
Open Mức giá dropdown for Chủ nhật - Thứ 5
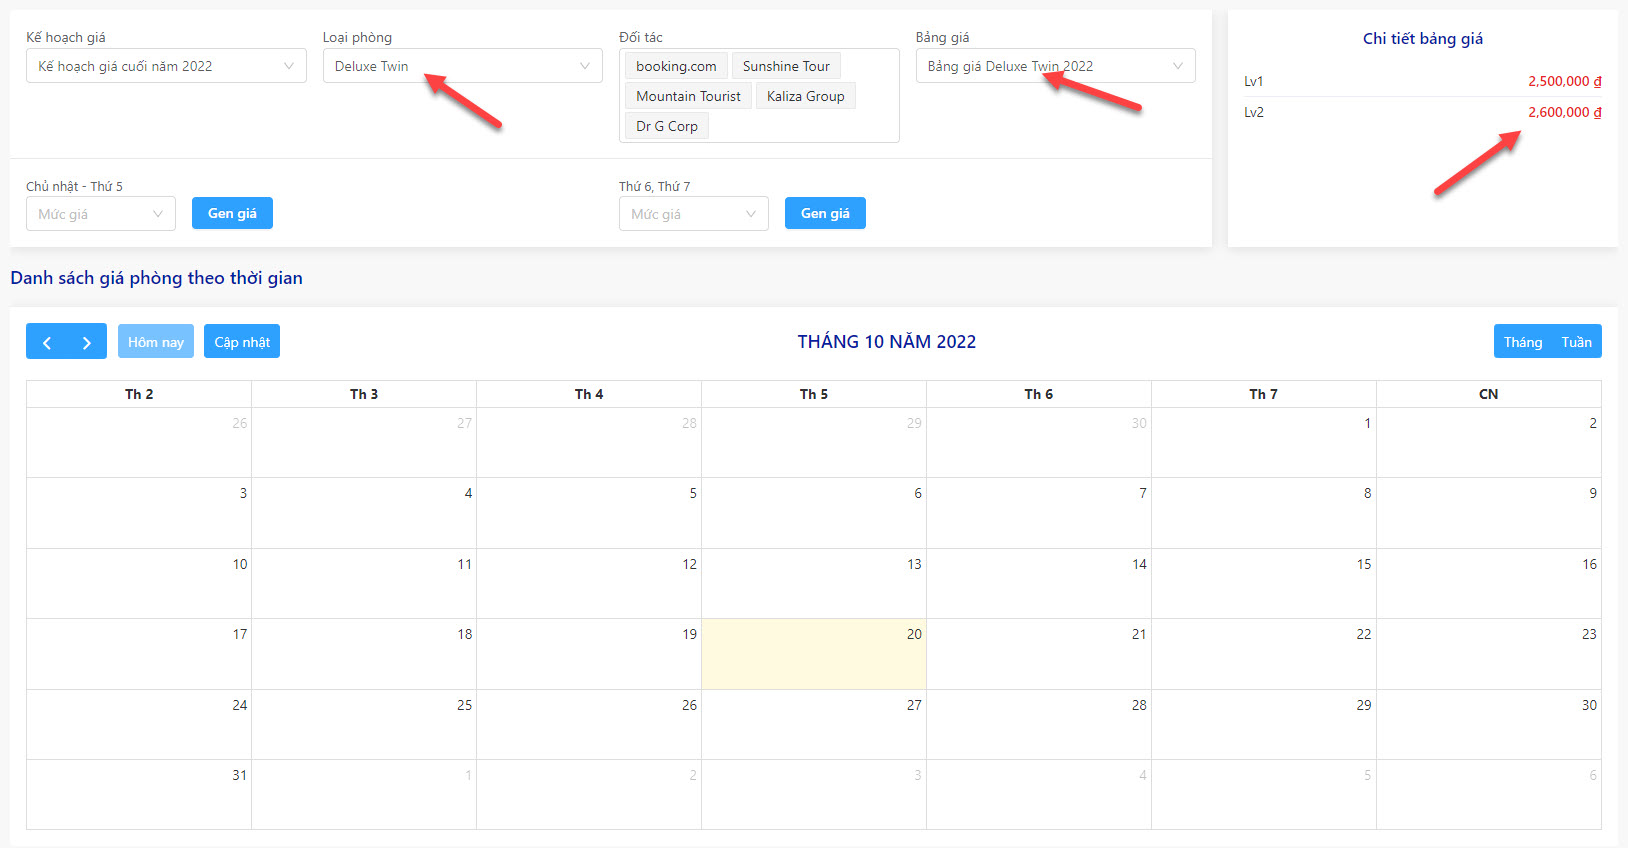point(101,214)
